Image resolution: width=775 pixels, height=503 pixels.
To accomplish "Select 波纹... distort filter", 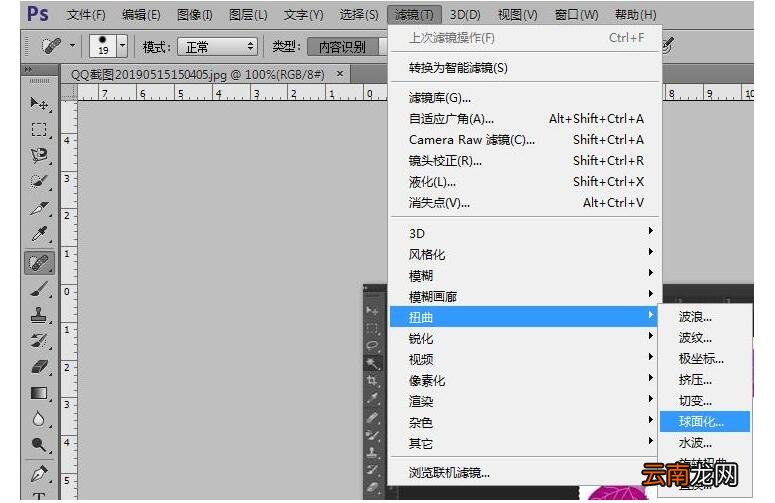I will click(705, 338).
